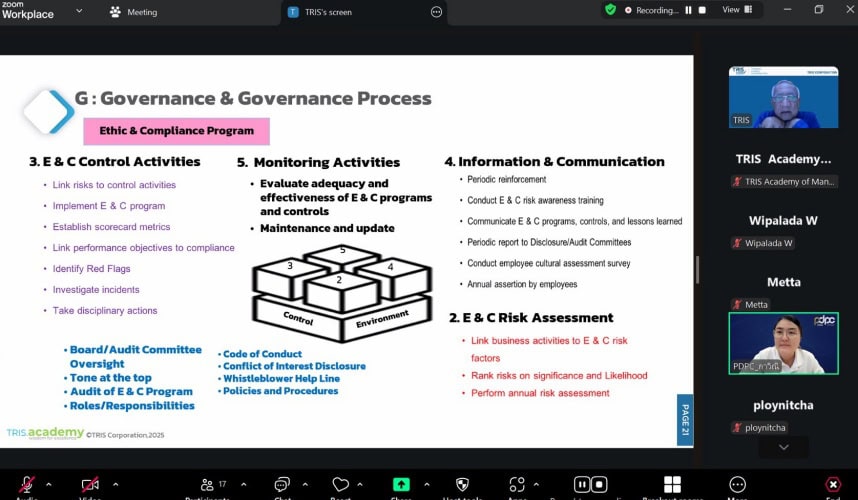Open Breakout rooms
858x500 pixels.
(x=672, y=485)
